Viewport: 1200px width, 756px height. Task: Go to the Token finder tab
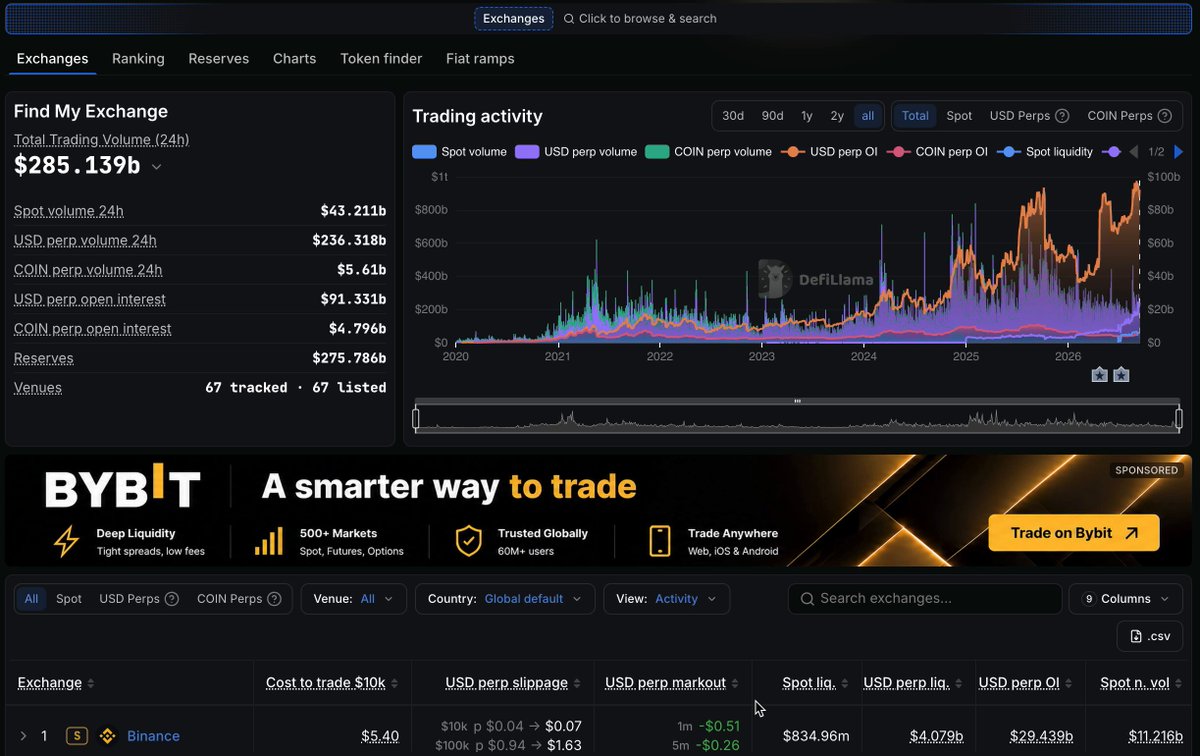pyautogui.click(x=381, y=59)
